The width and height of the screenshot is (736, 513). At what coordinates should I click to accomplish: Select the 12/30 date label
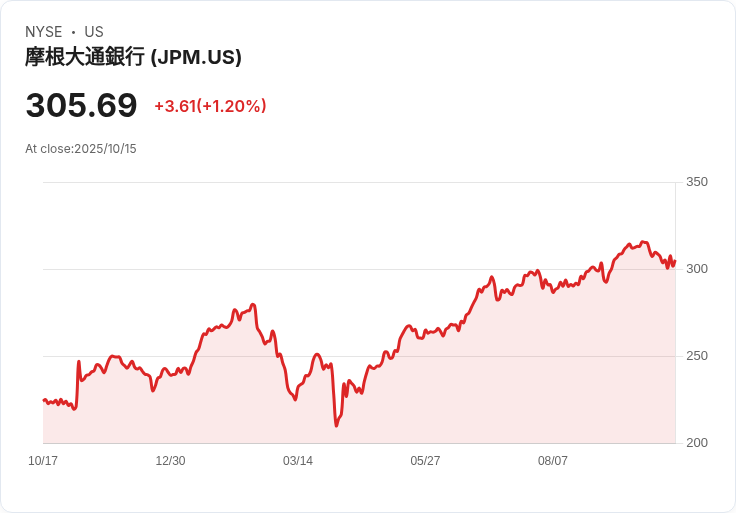[170, 461]
